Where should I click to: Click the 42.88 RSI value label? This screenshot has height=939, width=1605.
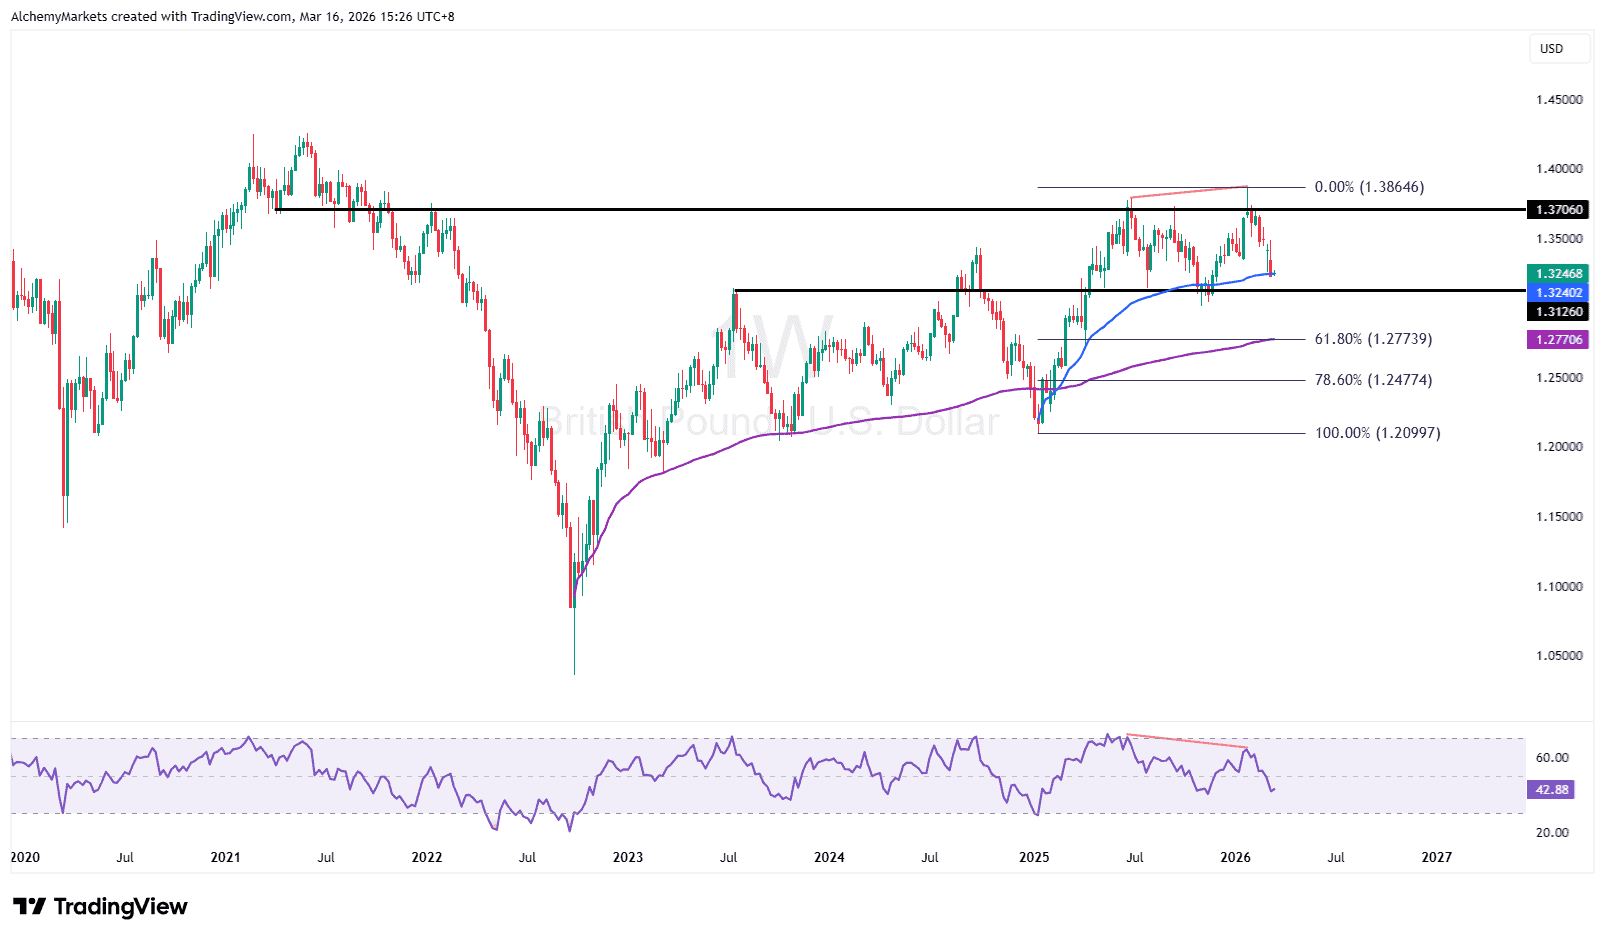(x=1551, y=790)
